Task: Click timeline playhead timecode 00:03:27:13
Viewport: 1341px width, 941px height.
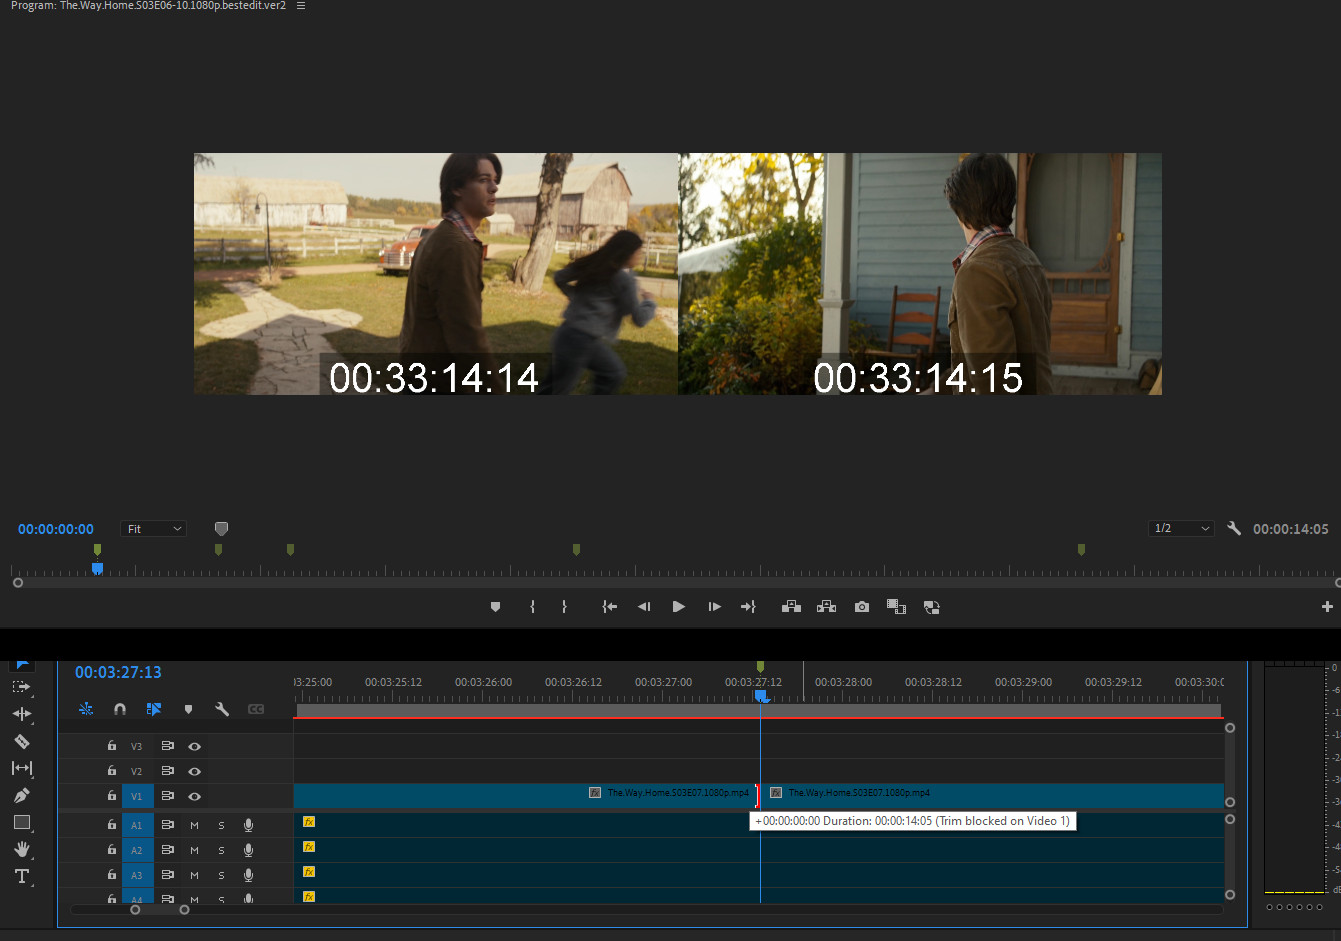Action: click(x=118, y=672)
